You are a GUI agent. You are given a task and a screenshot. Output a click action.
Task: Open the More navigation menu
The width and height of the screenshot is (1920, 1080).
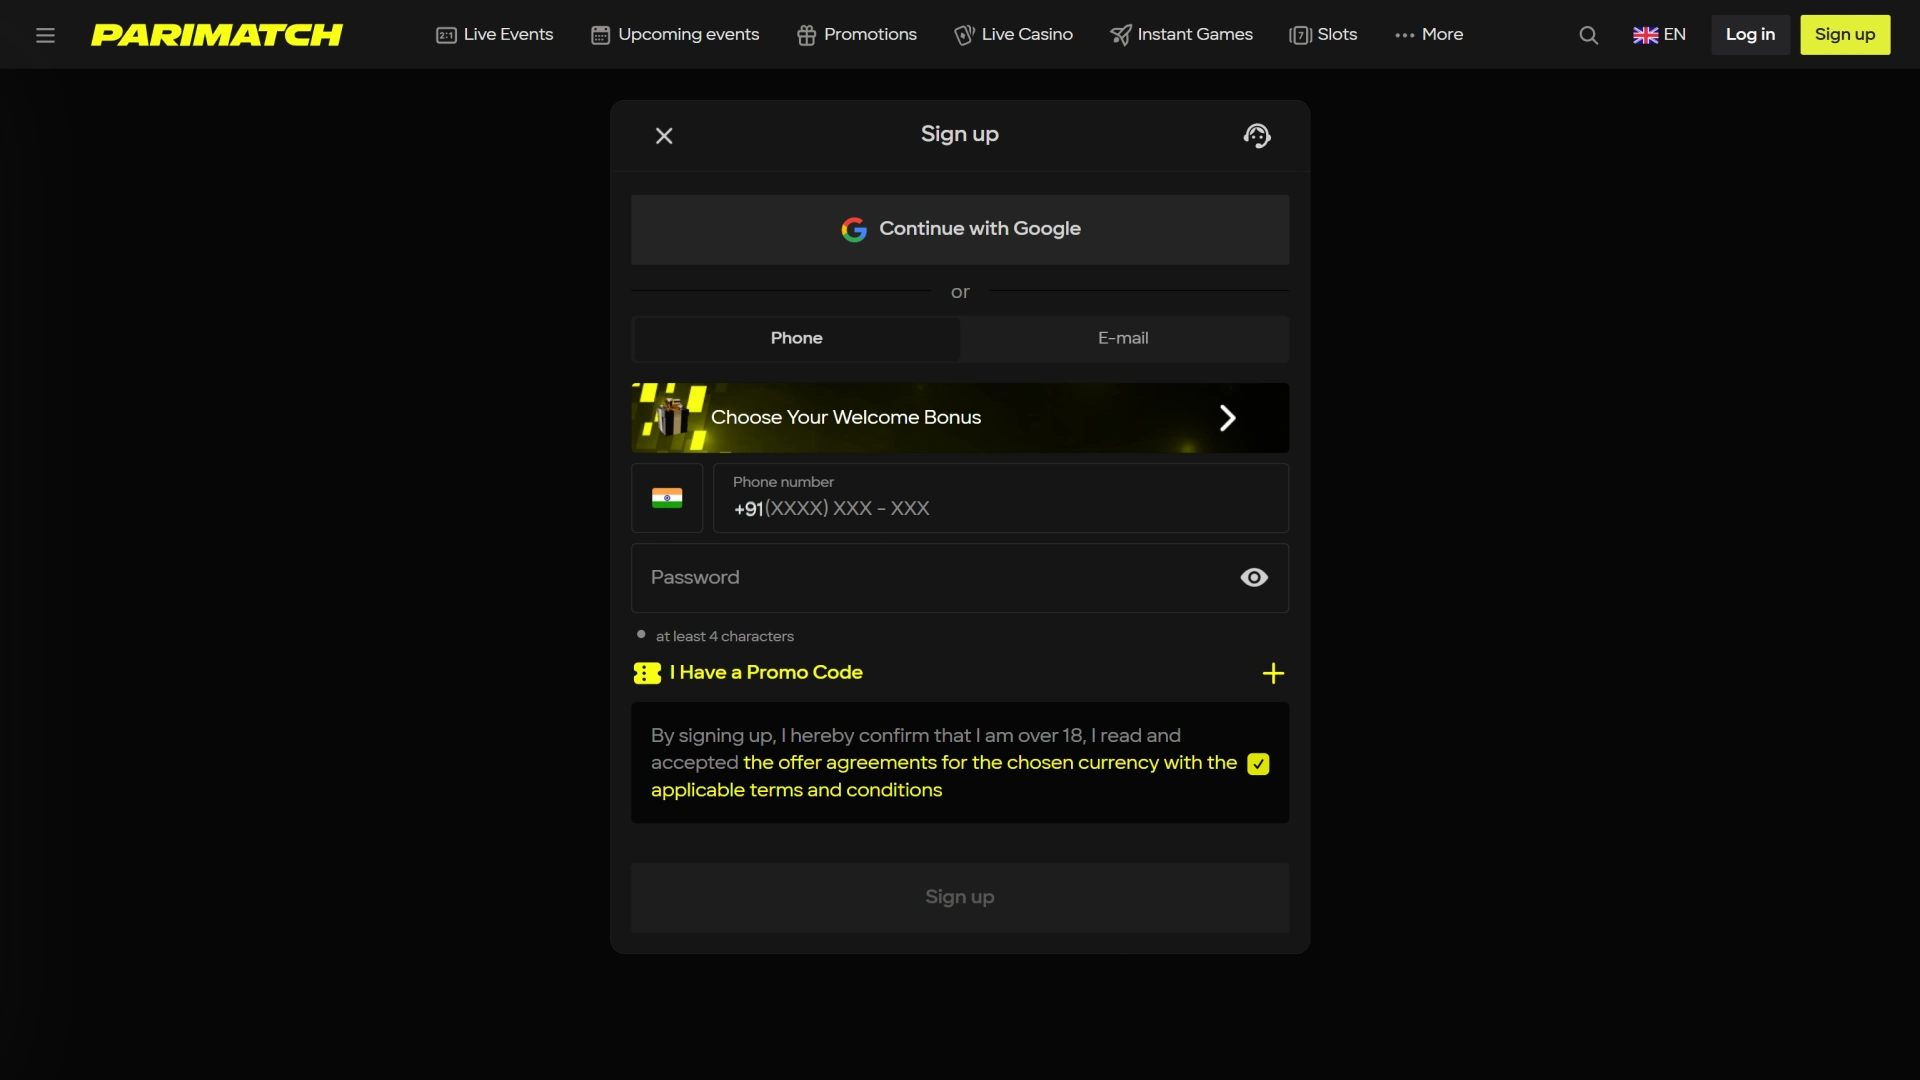point(1429,35)
